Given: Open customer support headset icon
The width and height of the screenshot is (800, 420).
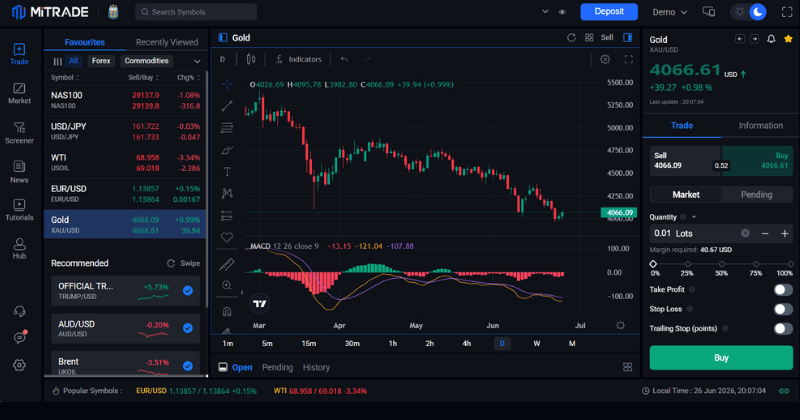Looking at the screenshot, I should [x=19, y=311].
